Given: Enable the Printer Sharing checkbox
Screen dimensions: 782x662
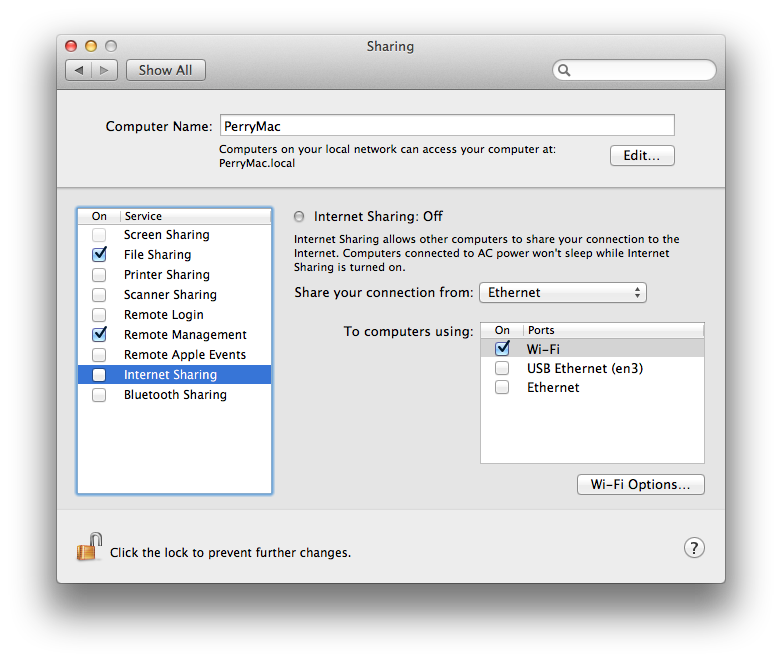Looking at the screenshot, I should click(99, 274).
